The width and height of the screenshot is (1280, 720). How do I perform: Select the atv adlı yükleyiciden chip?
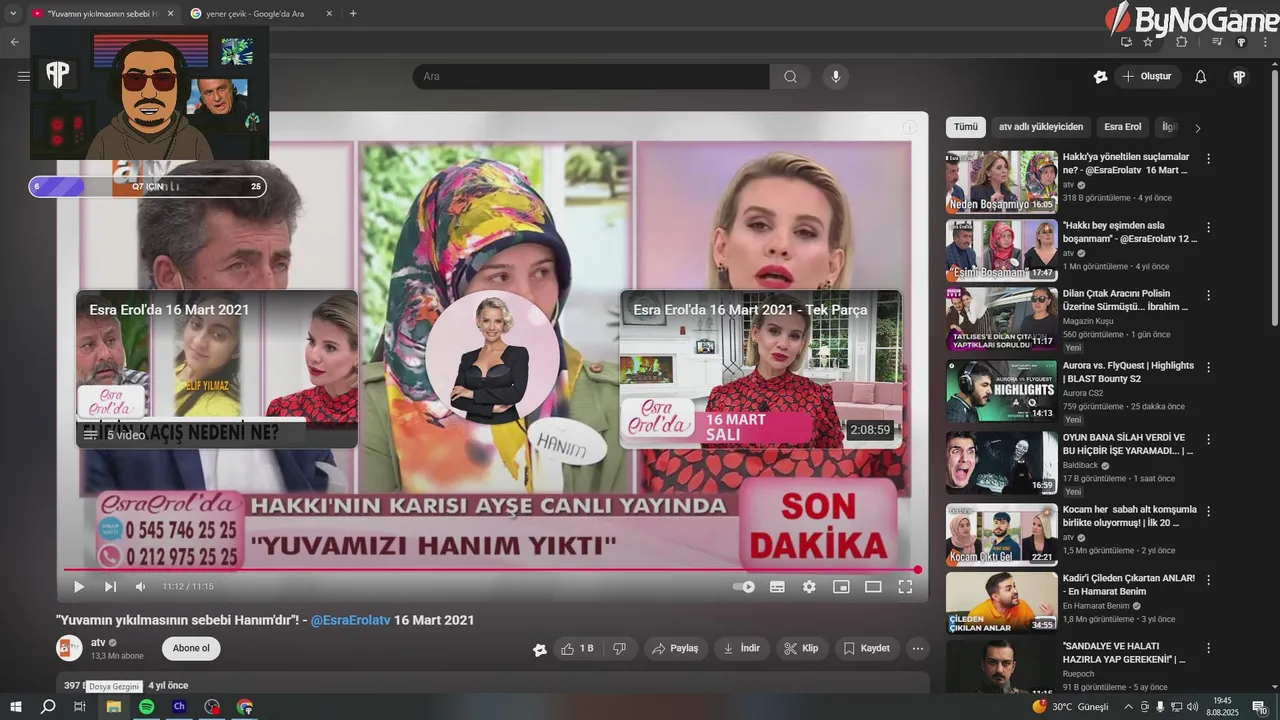pyautogui.click(x=1041, y=127)
